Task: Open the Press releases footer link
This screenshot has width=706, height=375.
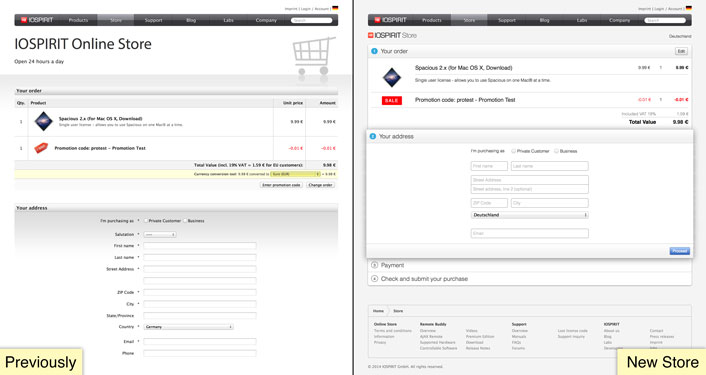Action: click(x=662, y=336)
